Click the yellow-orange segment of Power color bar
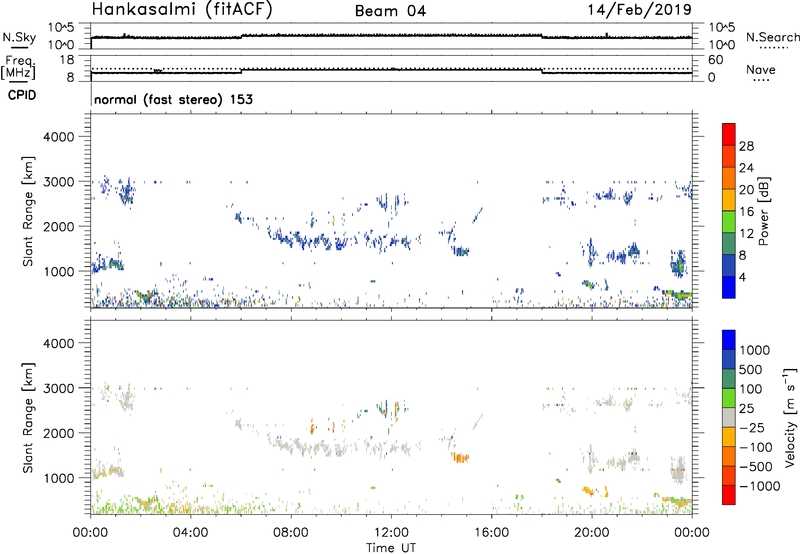This screenshot has height=554, width=800. tap(729, 199)
